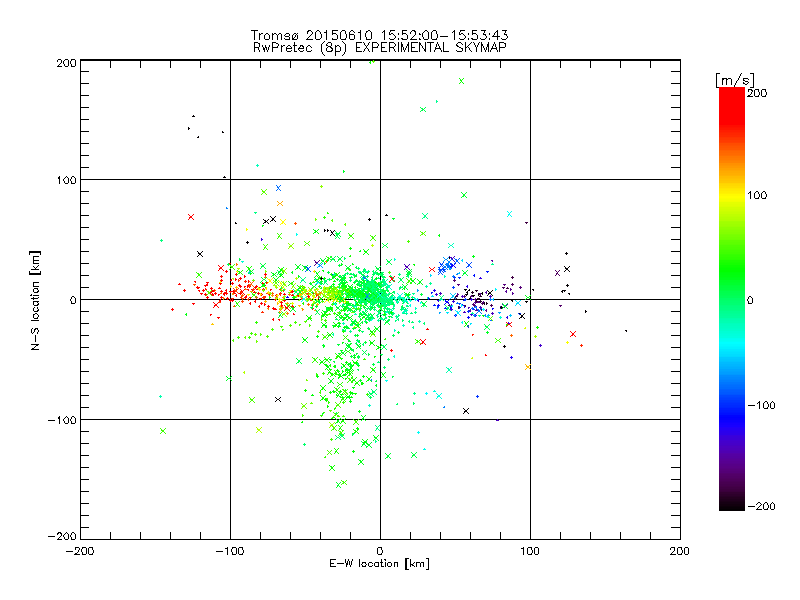
Task: Click the subtitle 'RwPretec (8p) EXPERIMENTAL SKYMAP'
Action: point(380,47)
